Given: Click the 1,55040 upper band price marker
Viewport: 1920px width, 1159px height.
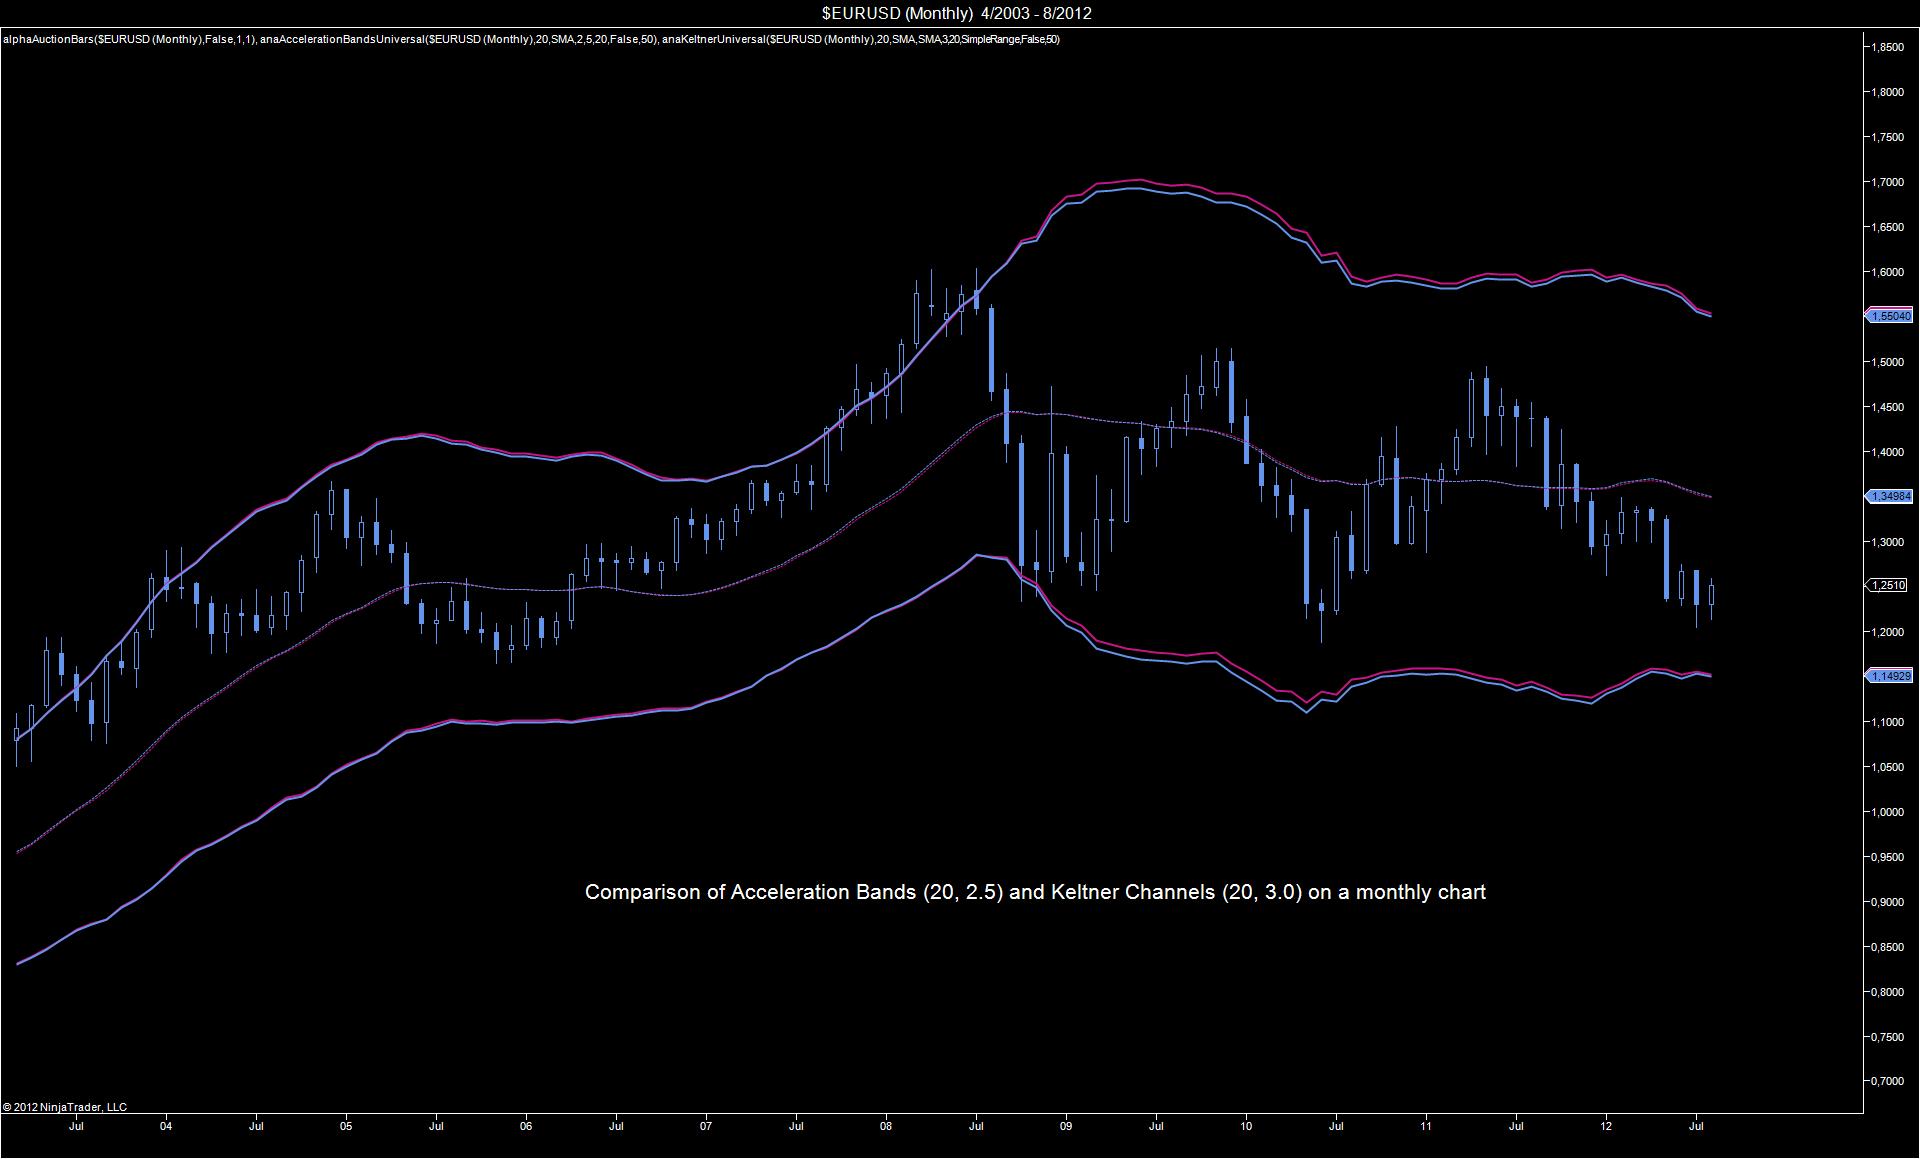Looking at the screenshot, I should click(1889, 316).
